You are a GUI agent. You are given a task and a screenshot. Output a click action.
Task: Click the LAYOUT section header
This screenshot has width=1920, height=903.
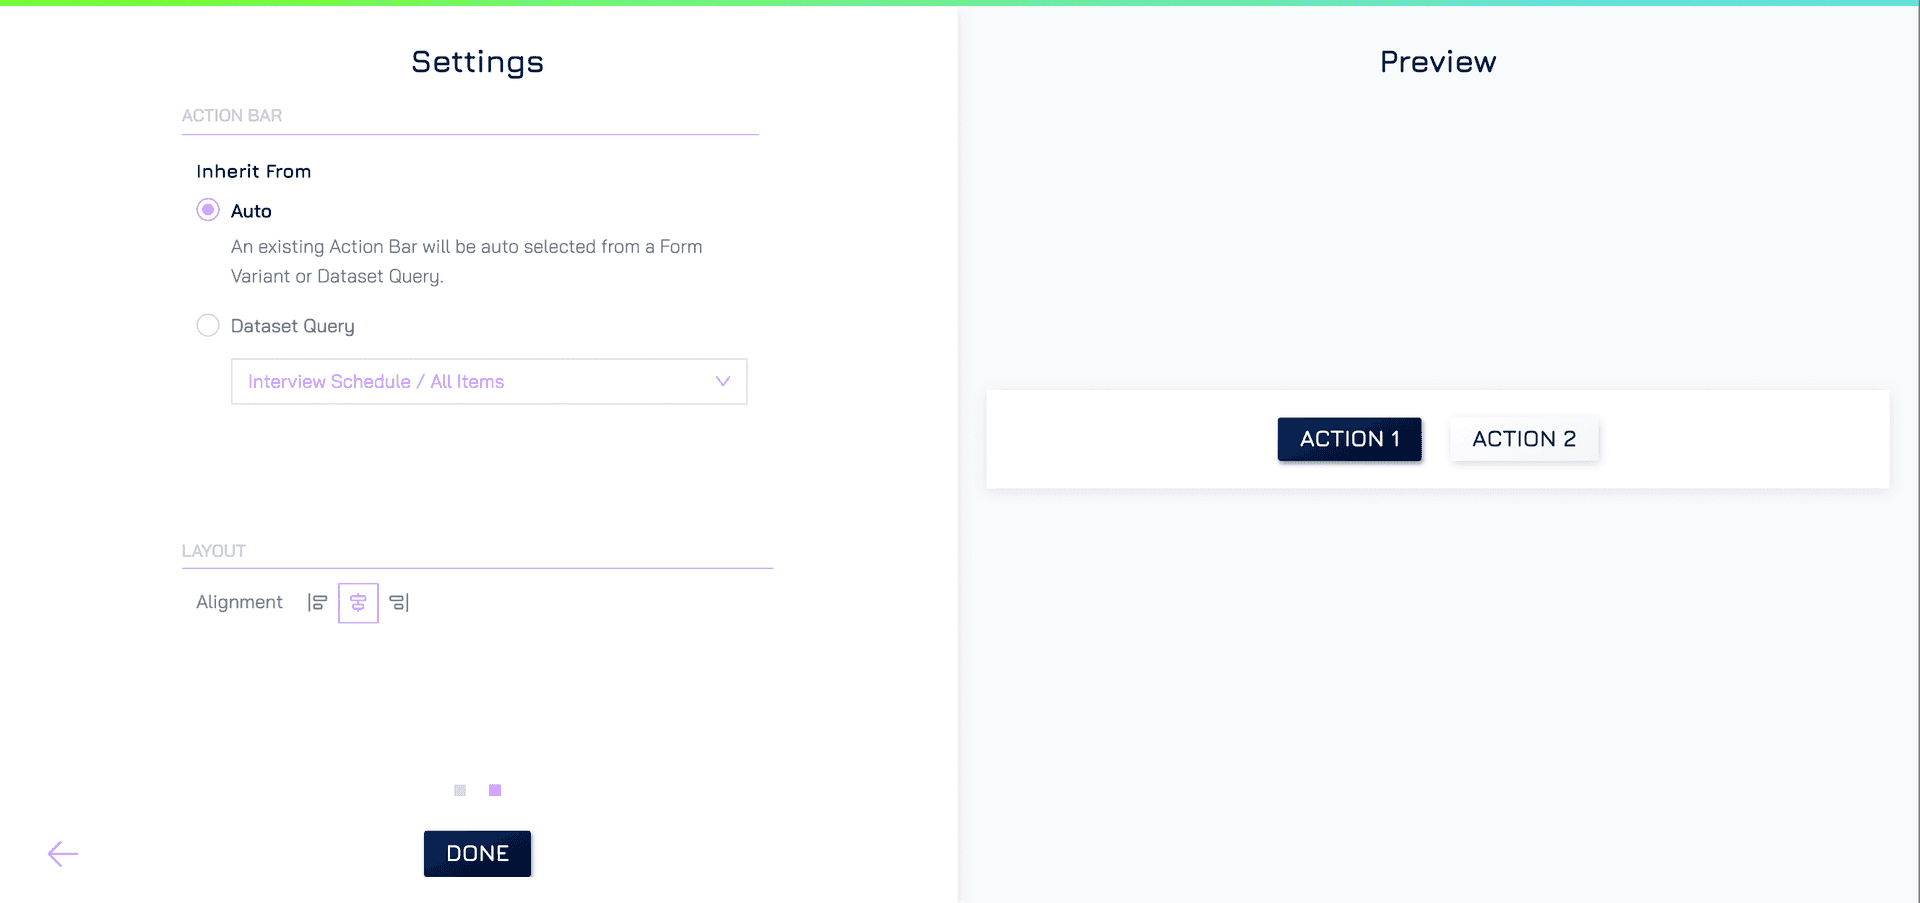(x=214, y=551)
